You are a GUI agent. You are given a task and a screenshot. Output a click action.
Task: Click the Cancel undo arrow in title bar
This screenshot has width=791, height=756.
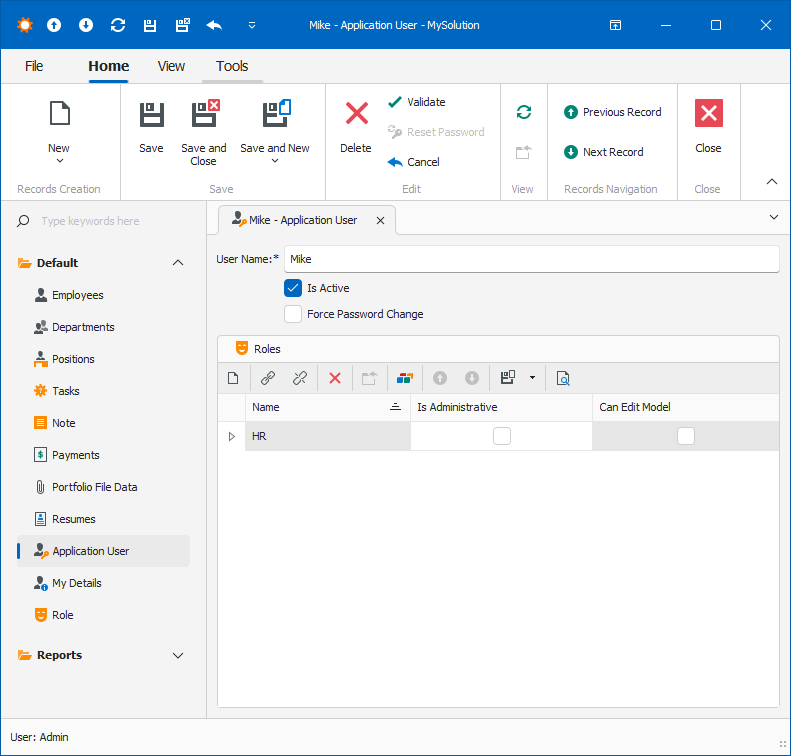[214, 25]
